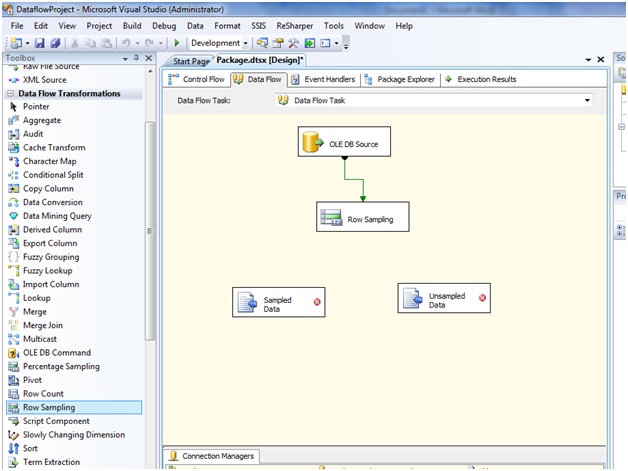Click the Toolbox vertical scrollbar

[x=151, y=250]
